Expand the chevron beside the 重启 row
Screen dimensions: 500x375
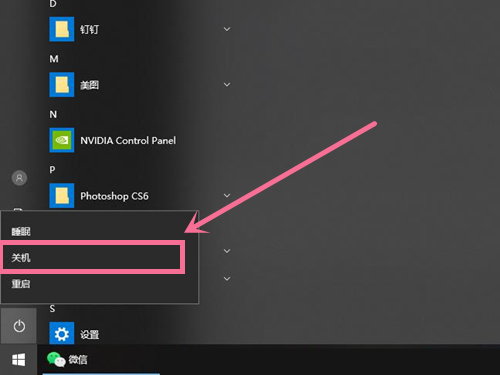pos(227,279)
